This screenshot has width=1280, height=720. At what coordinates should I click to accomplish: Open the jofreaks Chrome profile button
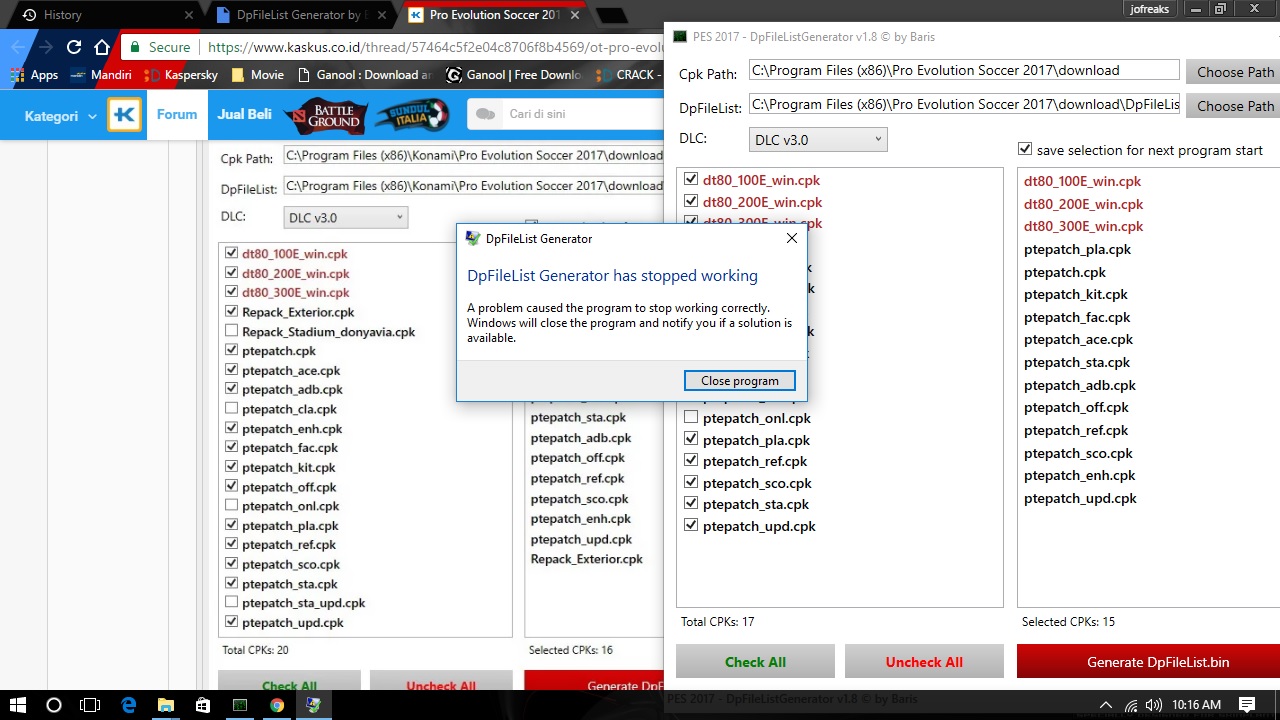1150,9
